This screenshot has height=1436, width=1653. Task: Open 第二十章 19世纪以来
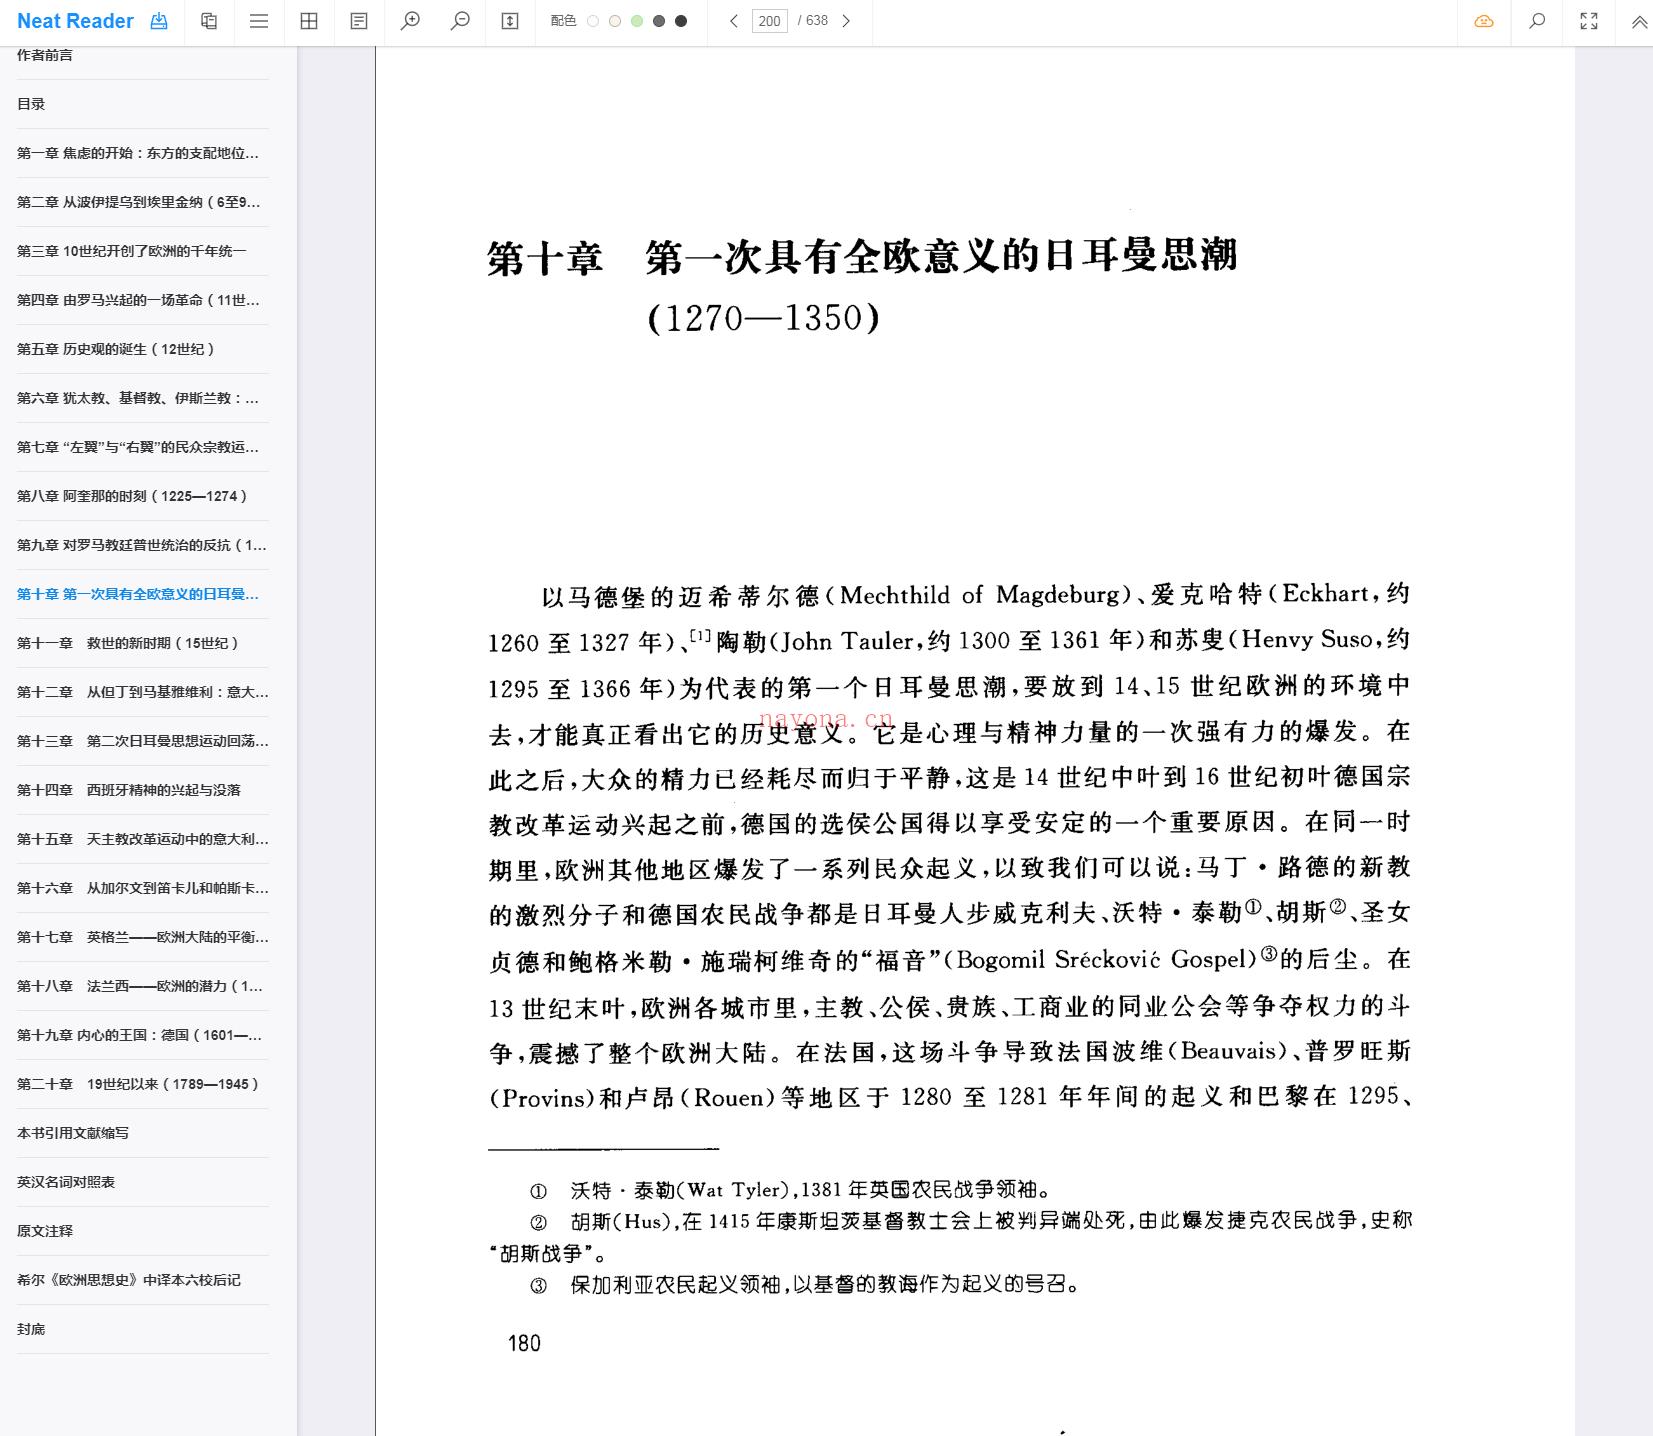pyautogui.click(x=142, y=1084)
